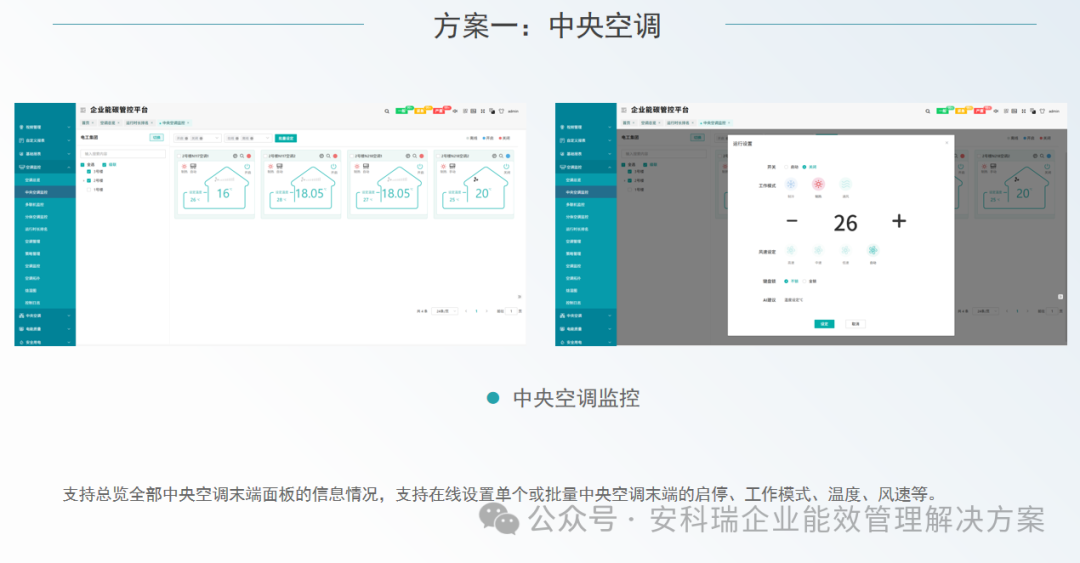The height and width of the screenshot is (563, 1080).
Task: Select the 送风 wave mode icon in dialog
Action: (846, 184)
